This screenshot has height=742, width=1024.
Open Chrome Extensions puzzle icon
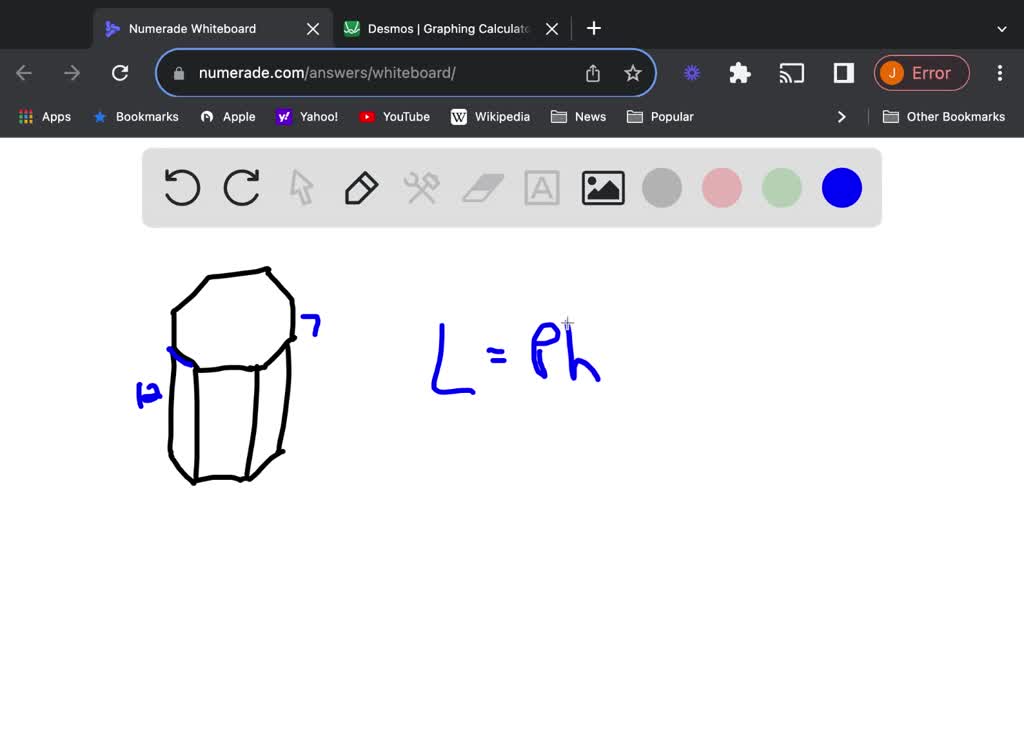tap(739, 72)
